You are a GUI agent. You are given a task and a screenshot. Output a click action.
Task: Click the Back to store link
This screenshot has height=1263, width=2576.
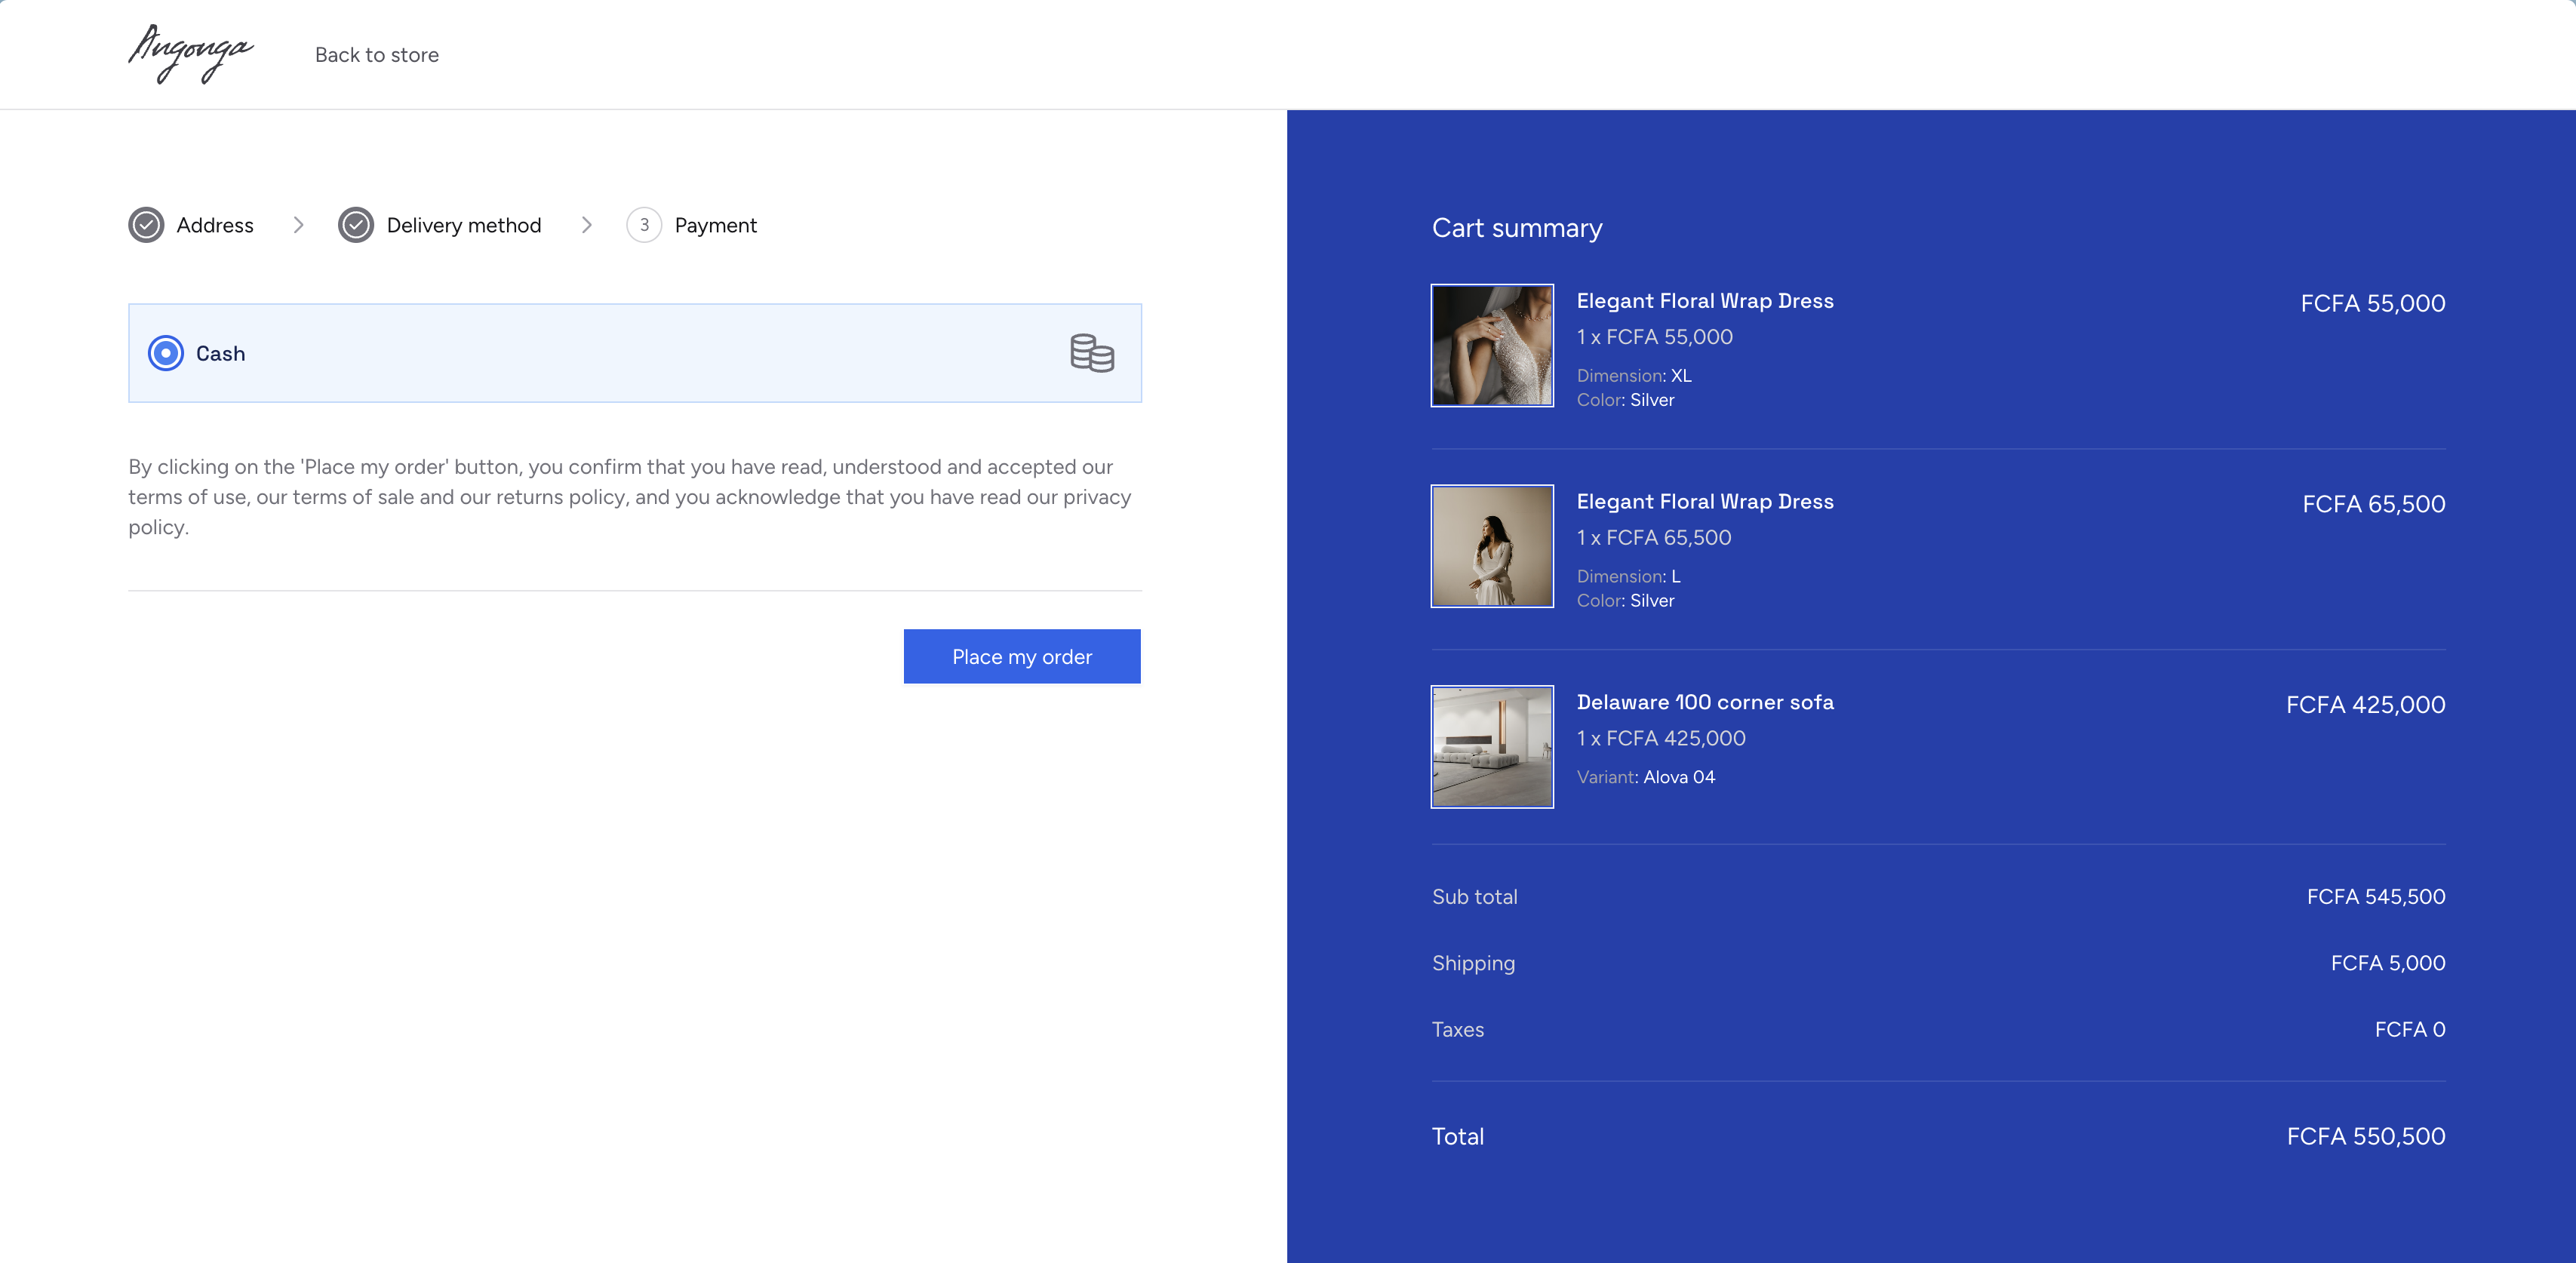click(x=376, y=55)
